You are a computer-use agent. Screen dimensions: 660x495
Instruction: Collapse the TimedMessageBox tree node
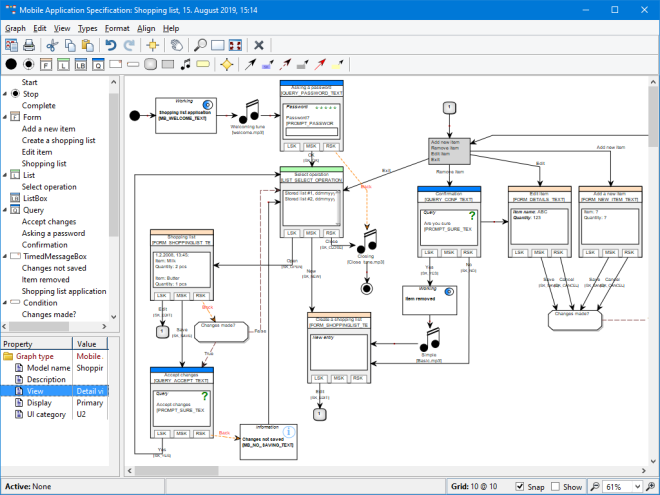(5, 257)
